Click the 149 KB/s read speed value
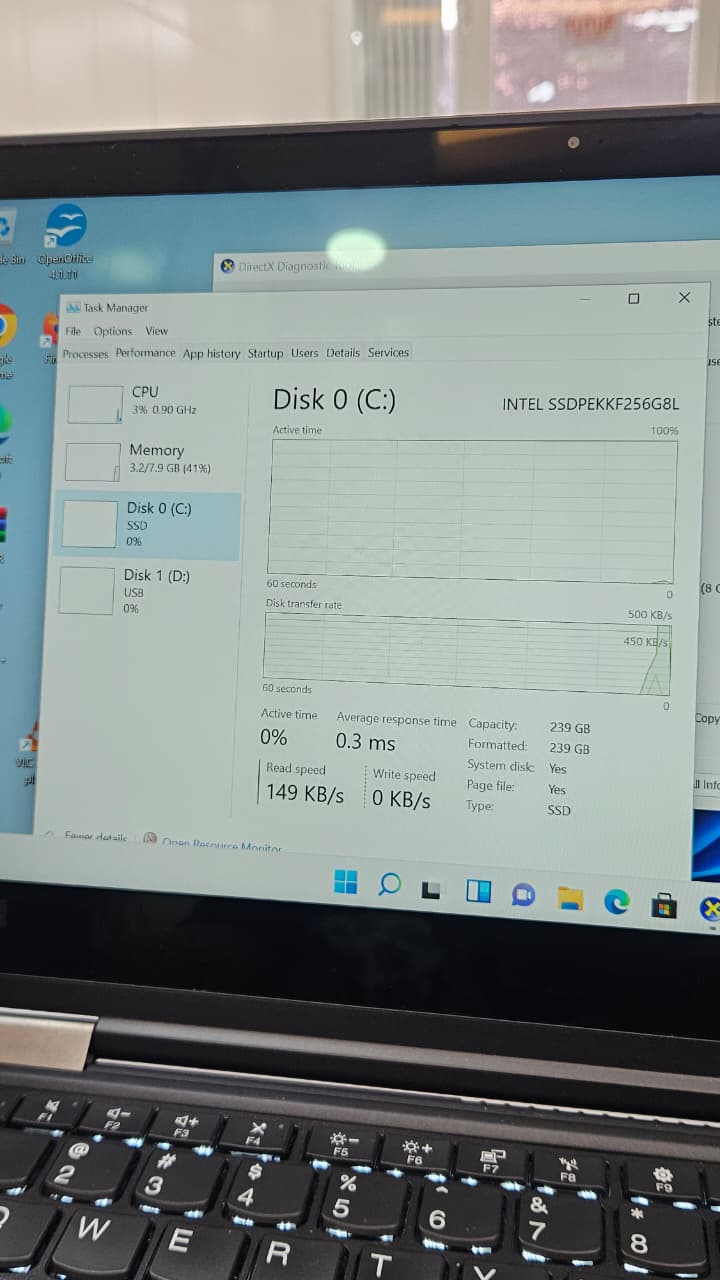The image size is (720, 1280). pos(305,795)
